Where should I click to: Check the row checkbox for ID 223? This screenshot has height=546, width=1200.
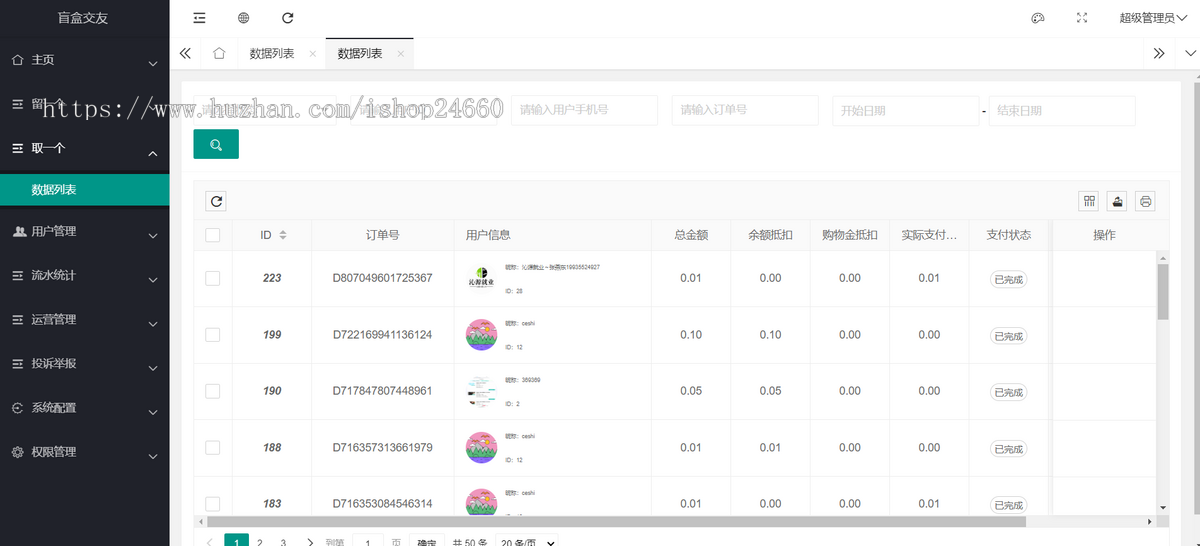click(x=212, y=278)
